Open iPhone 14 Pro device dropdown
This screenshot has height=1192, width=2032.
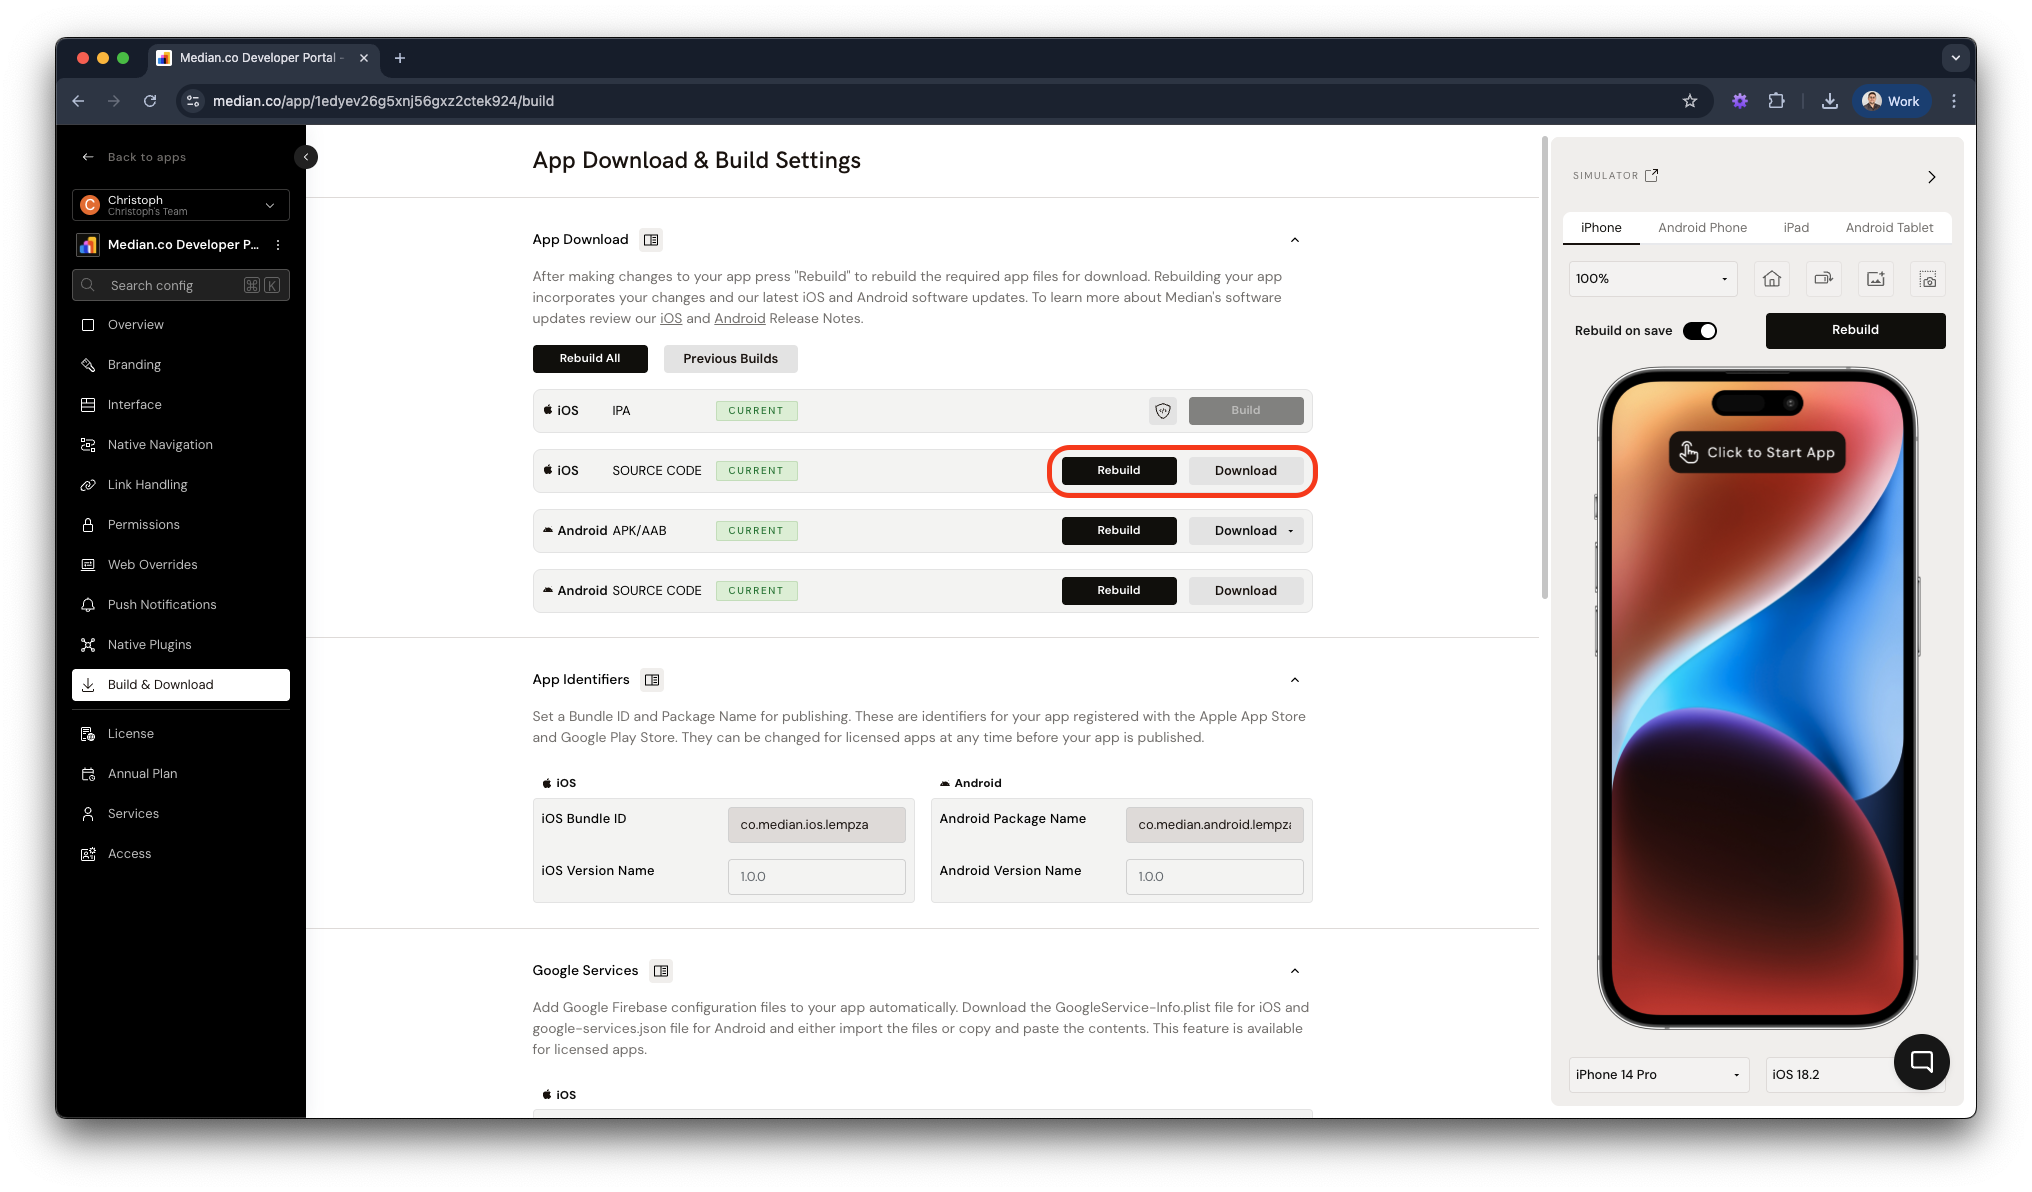tap(1659, 1075)
